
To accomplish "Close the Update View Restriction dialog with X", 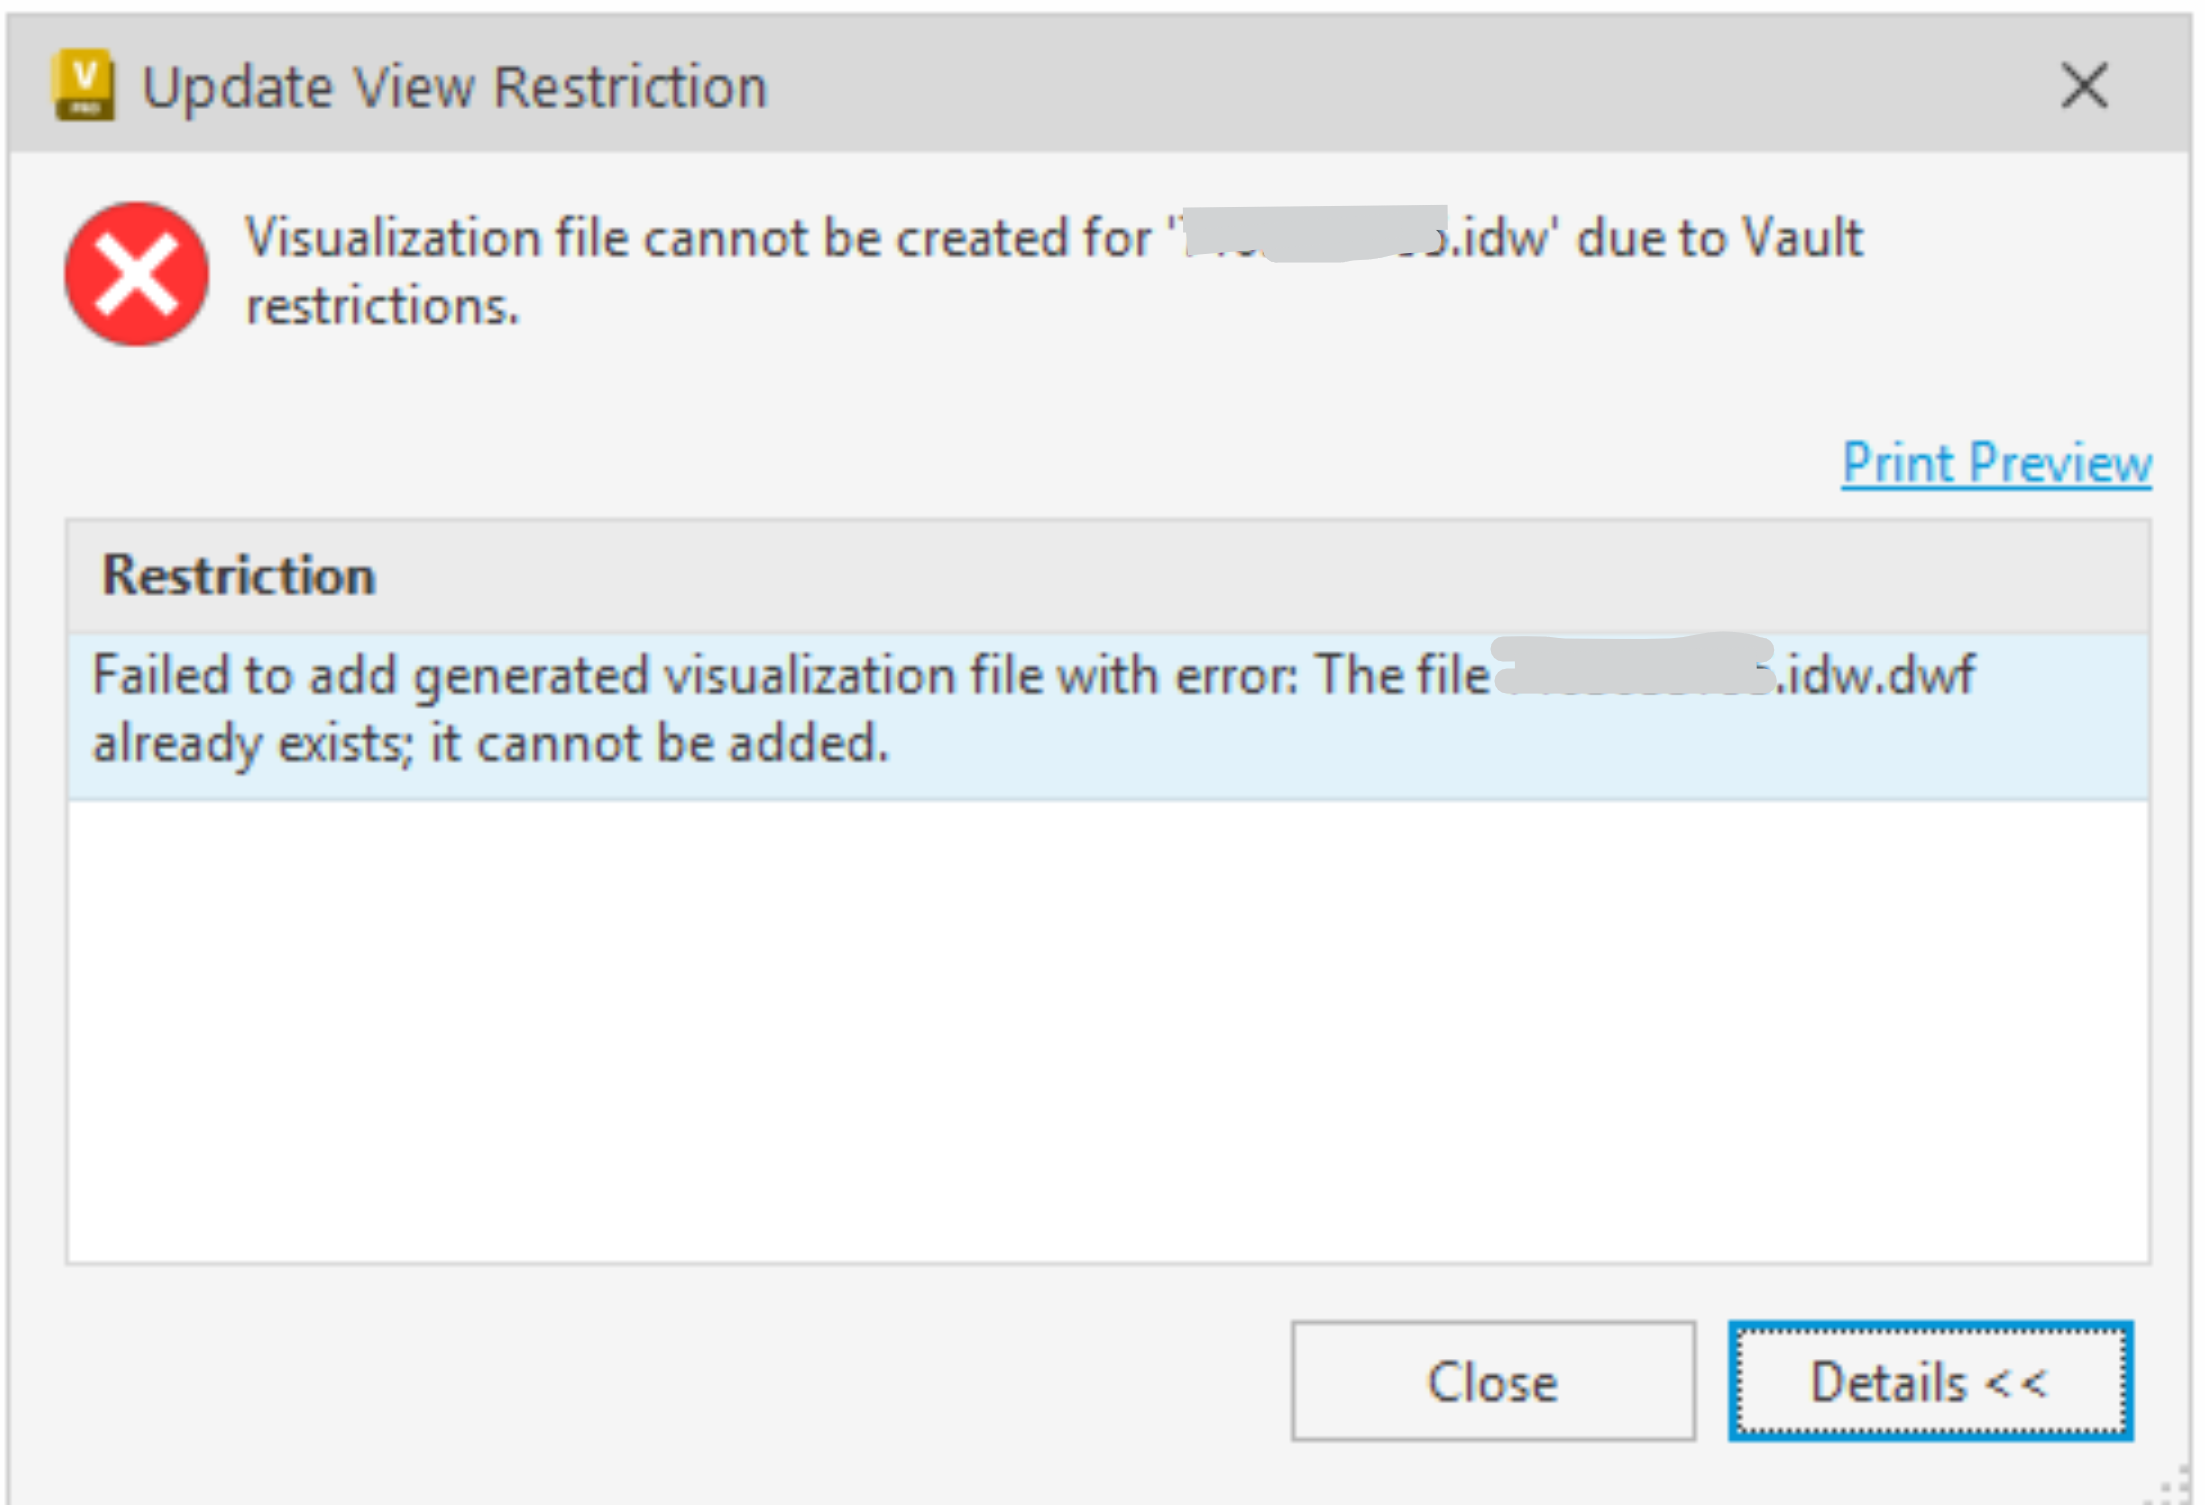I will point(2084,85).
